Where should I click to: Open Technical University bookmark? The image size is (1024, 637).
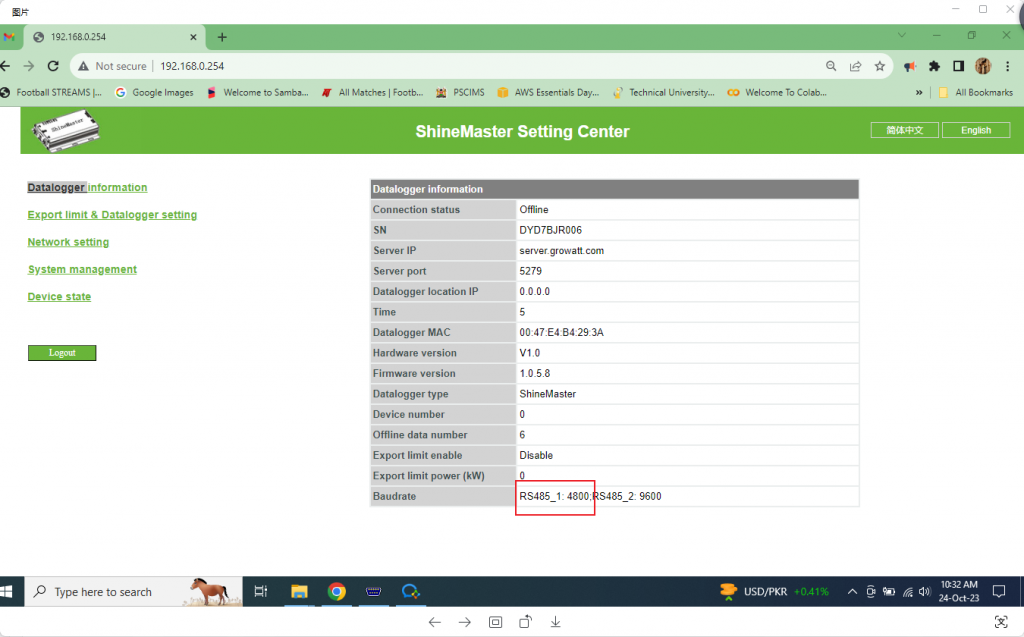[664, 93]
